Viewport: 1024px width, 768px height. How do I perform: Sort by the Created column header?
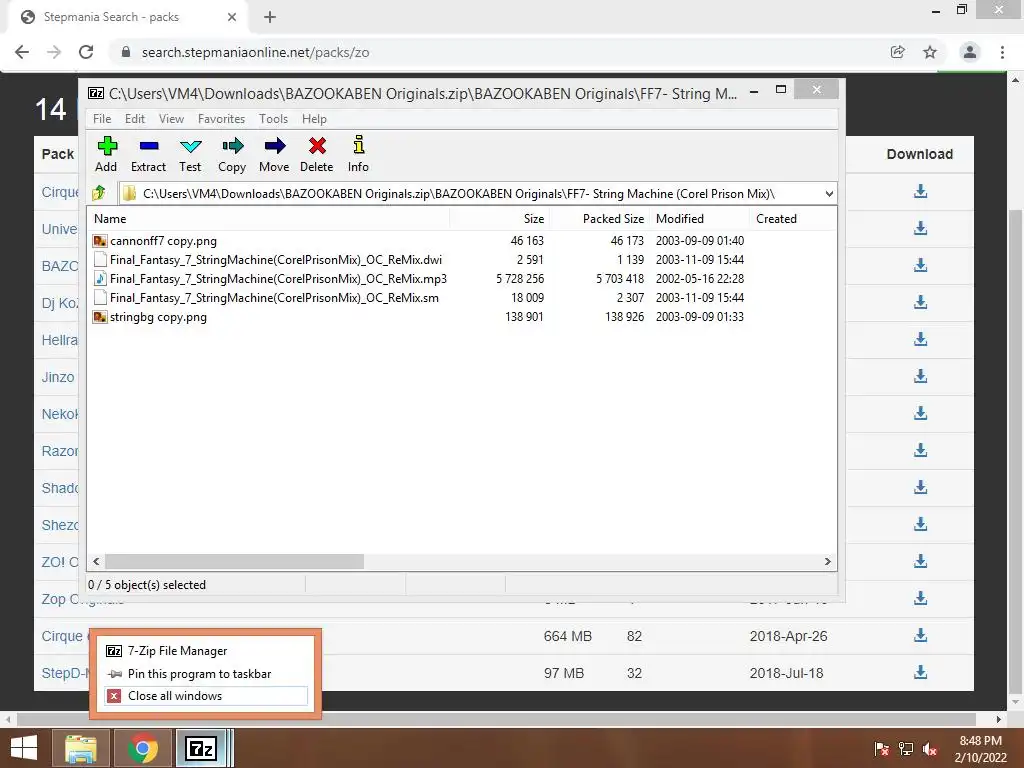coord(793,219)
